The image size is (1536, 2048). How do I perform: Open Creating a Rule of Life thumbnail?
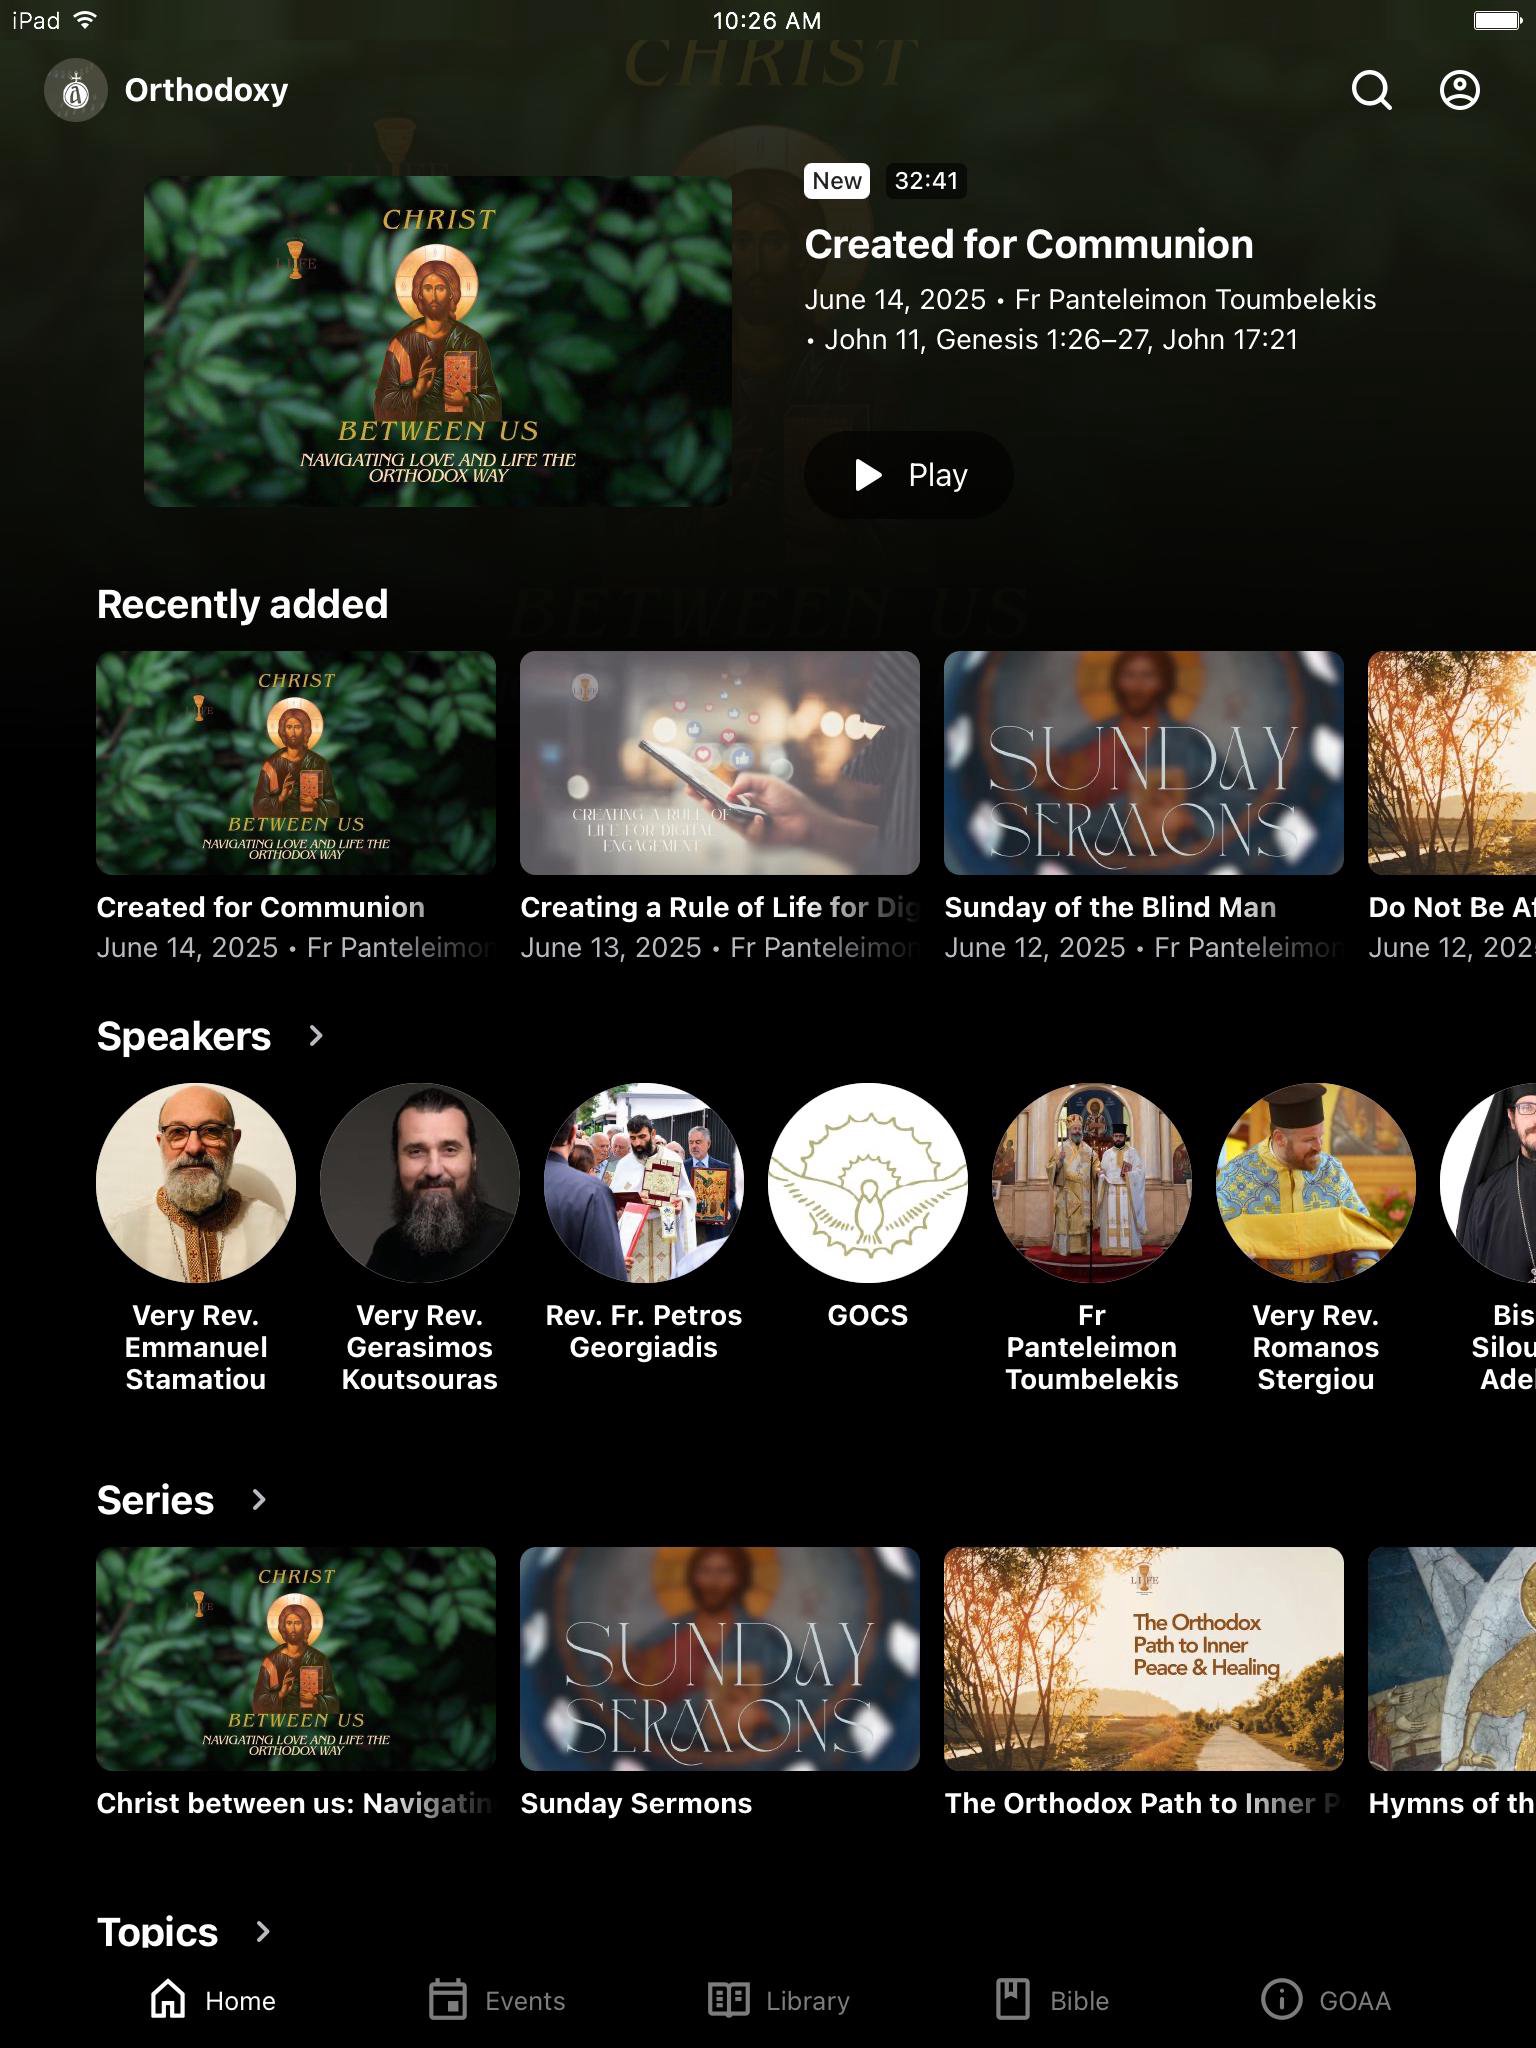720,763
